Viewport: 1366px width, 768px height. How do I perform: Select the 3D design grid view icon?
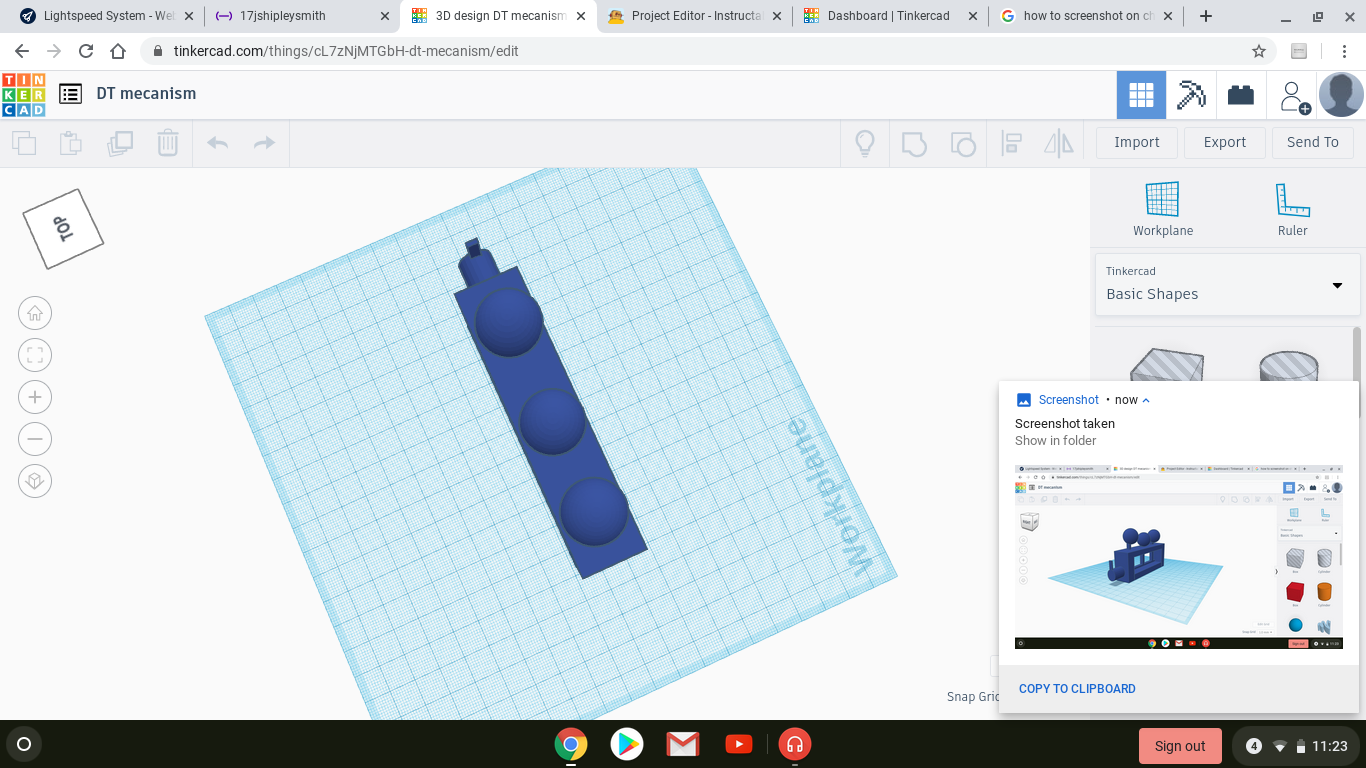pyautogui.click(x=1141, y=95)
